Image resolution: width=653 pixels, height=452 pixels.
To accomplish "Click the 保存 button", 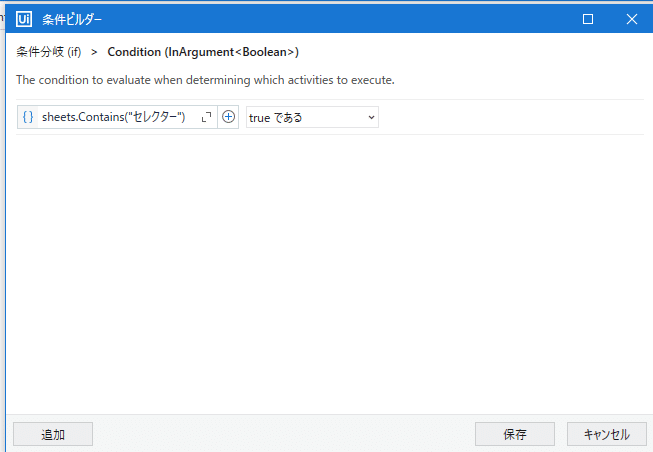I will (x=515, y=434).
